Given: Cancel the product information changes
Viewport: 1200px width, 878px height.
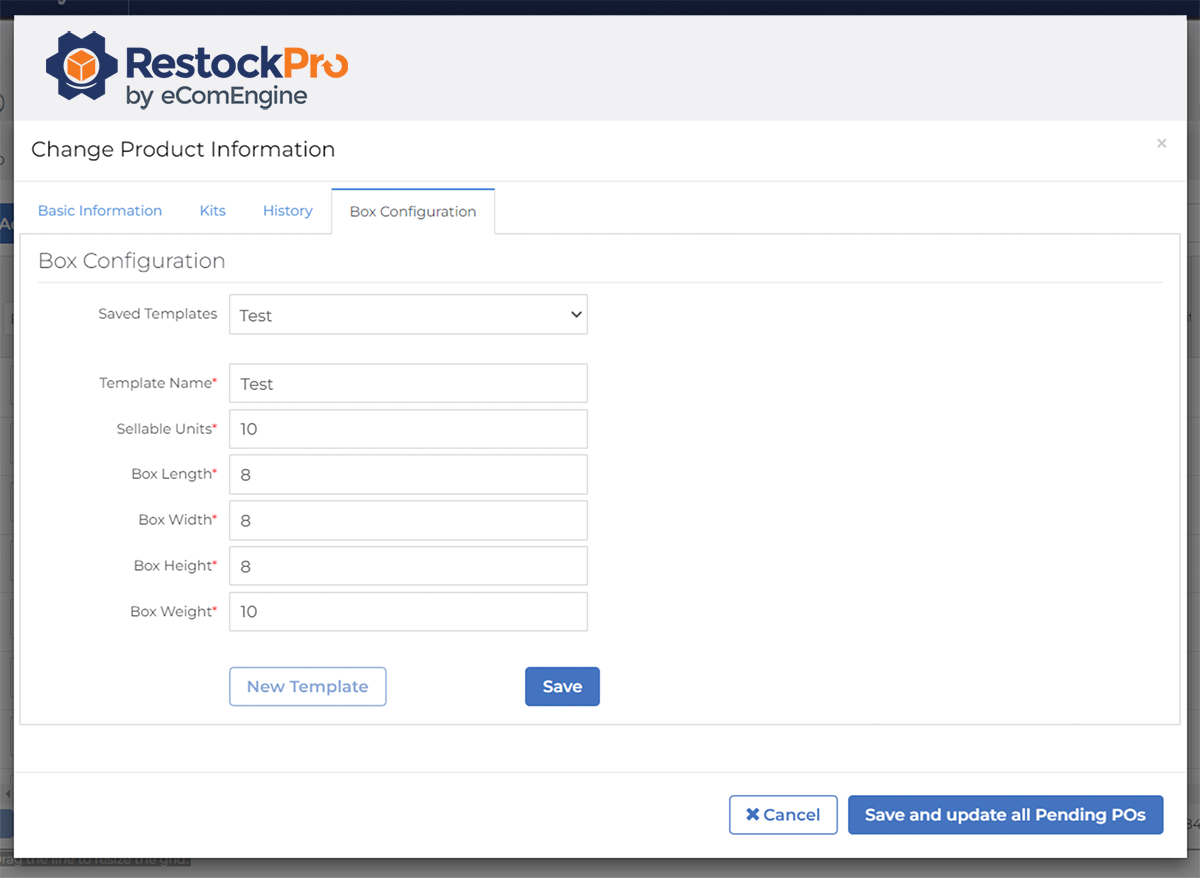Looking at the screenshot, I should pos(782,815).
